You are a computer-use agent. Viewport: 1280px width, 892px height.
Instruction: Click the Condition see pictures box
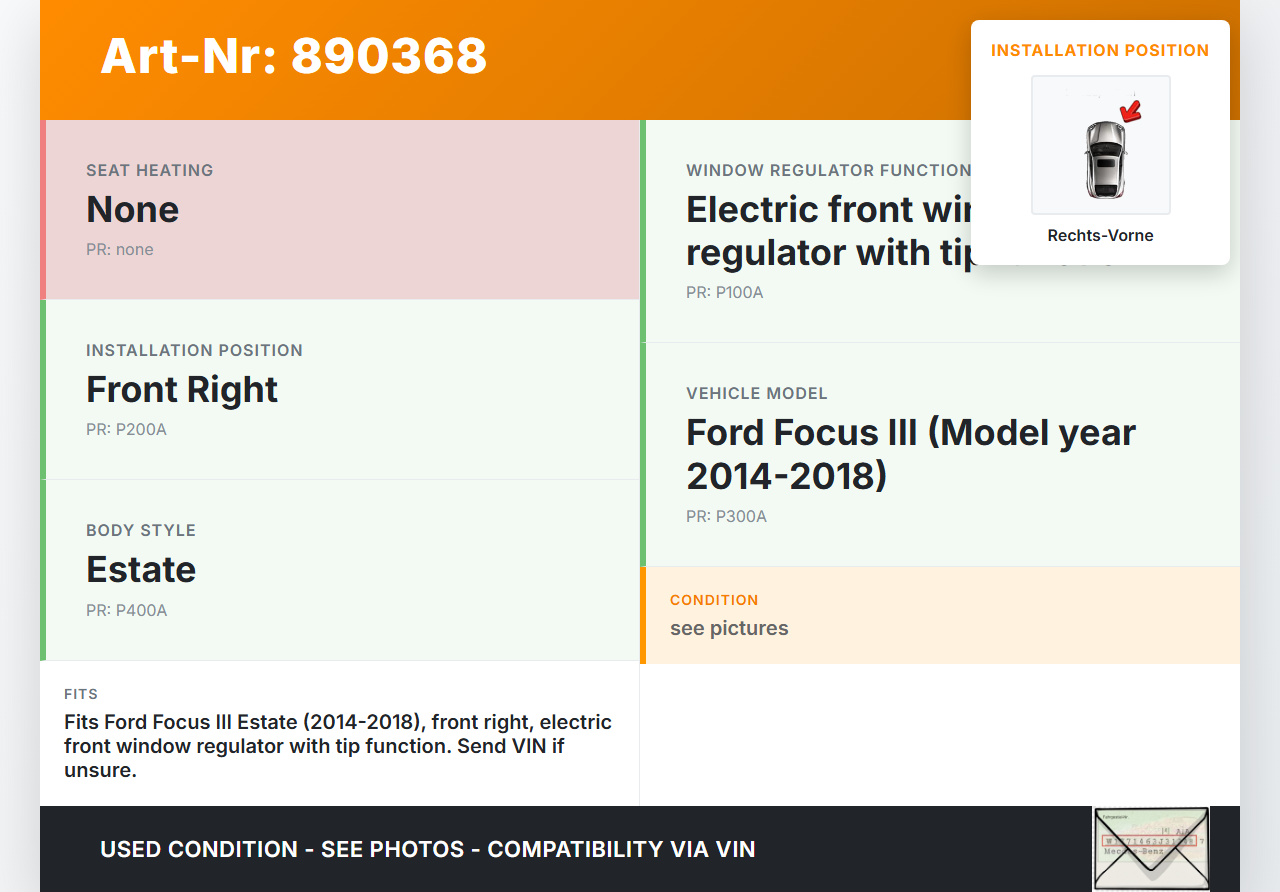[939, 615]
